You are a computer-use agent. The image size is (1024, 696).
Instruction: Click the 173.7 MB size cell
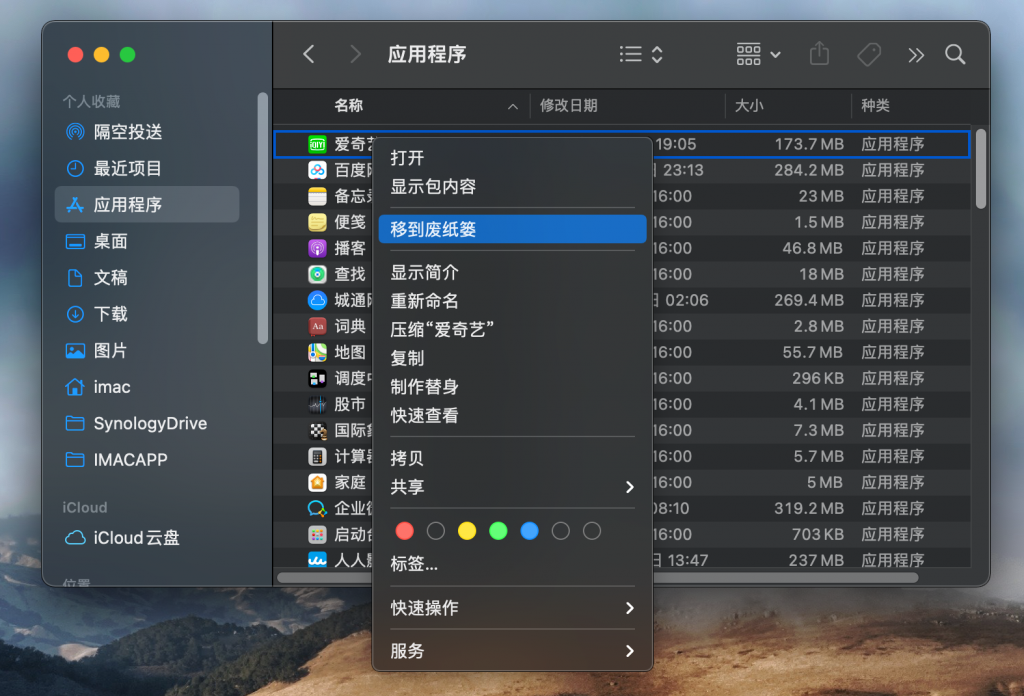click(x=808, y=144)
